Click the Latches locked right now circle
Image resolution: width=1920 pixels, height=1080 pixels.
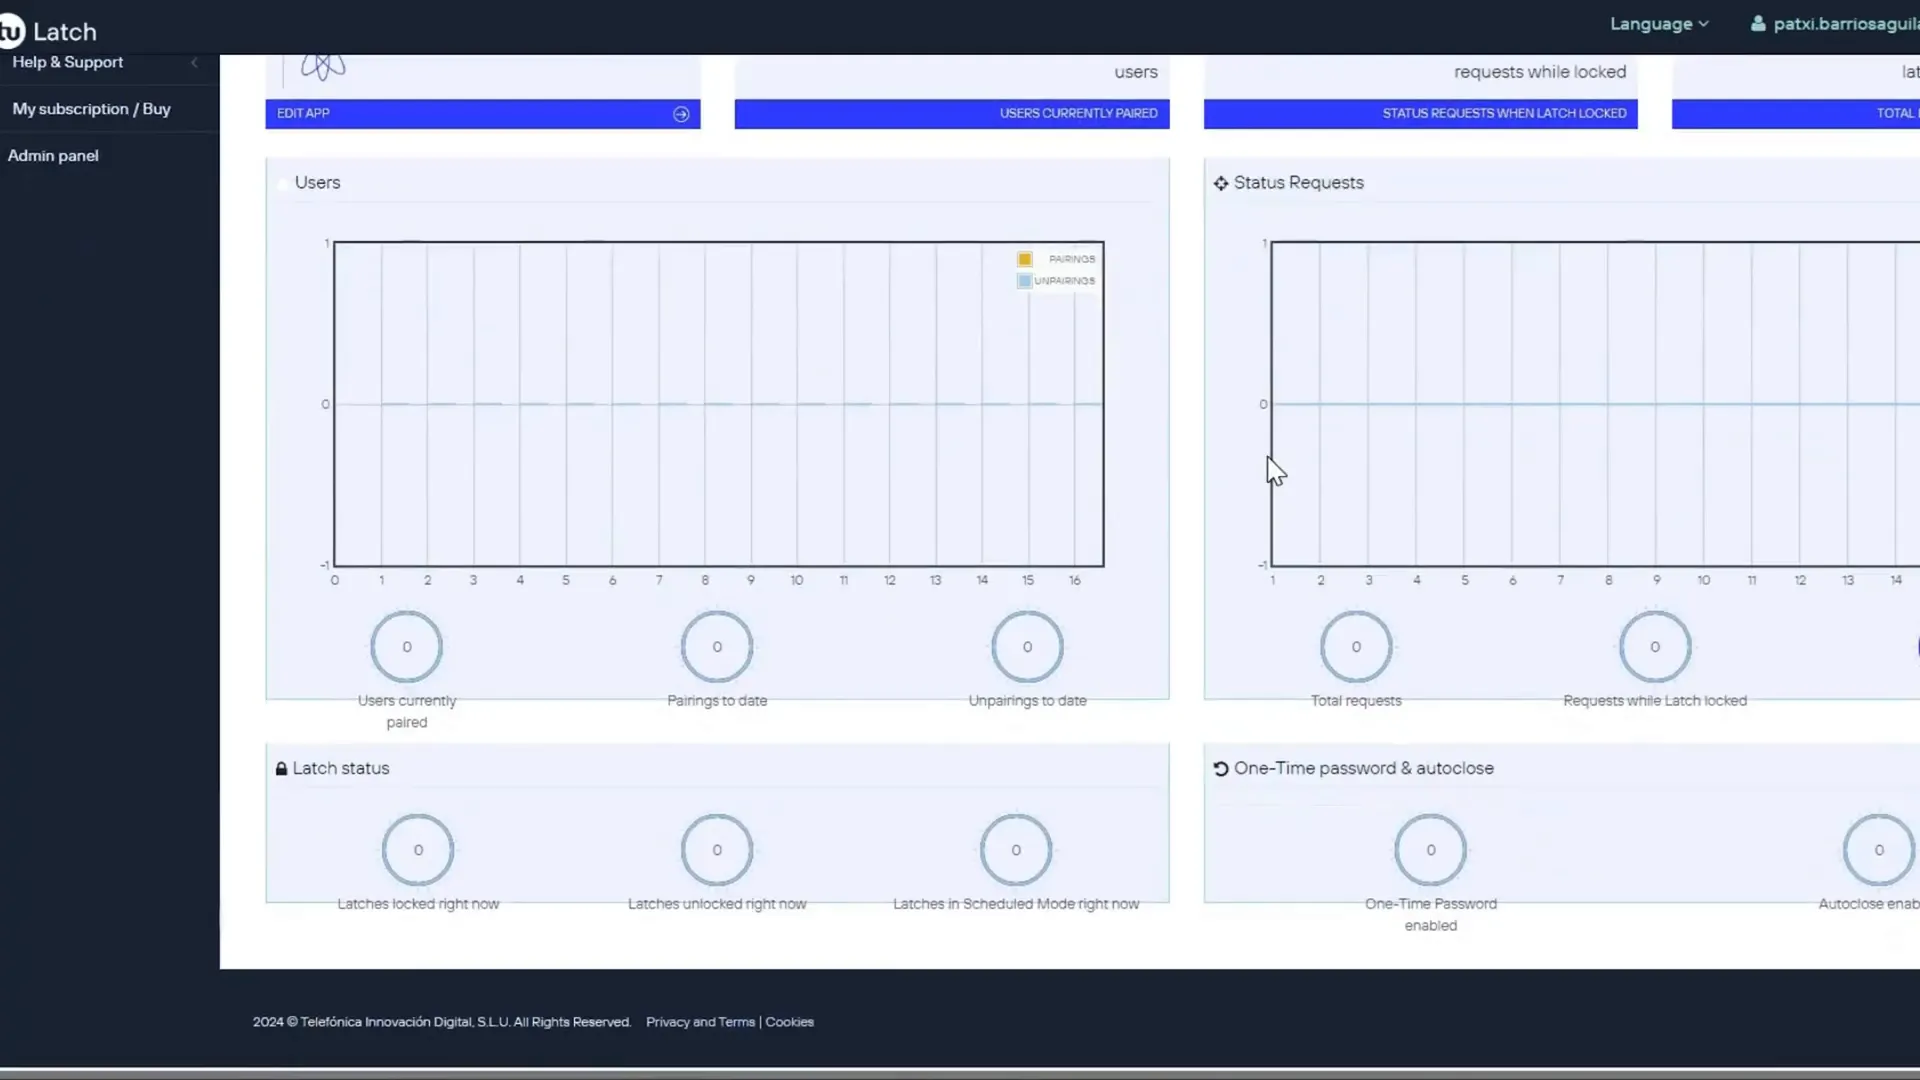(418, 850)
